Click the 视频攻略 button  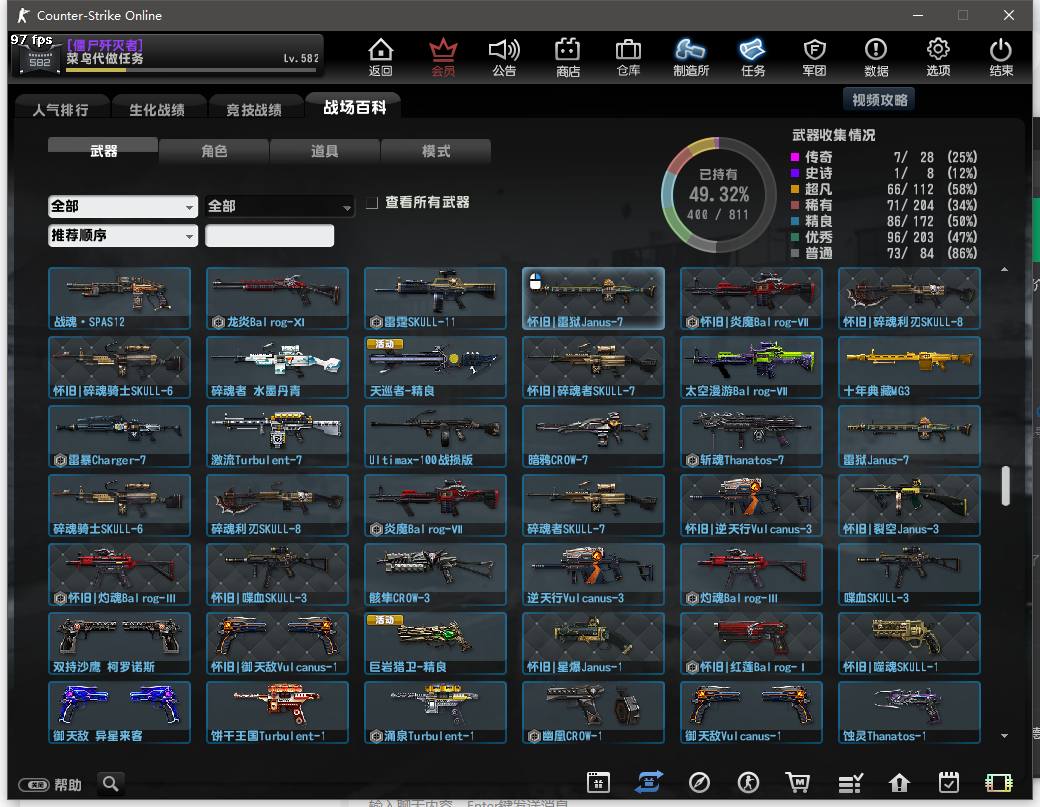click(879, 100)
